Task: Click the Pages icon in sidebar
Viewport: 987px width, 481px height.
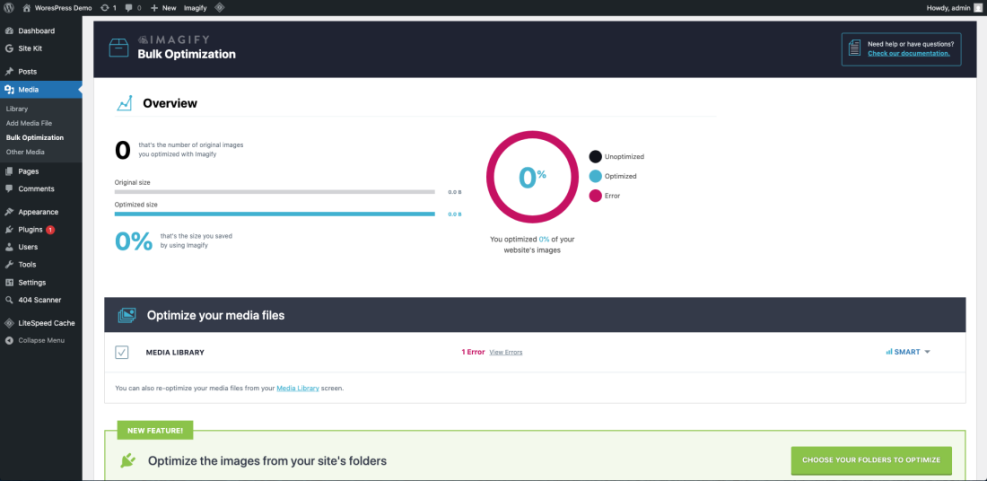Action: [x=9, y=171]
